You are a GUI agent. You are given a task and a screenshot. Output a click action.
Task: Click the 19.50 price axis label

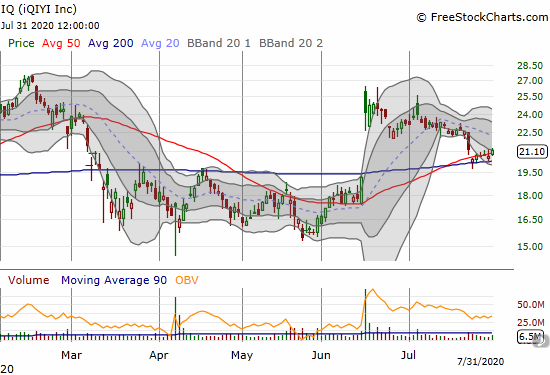pos(530,173)
